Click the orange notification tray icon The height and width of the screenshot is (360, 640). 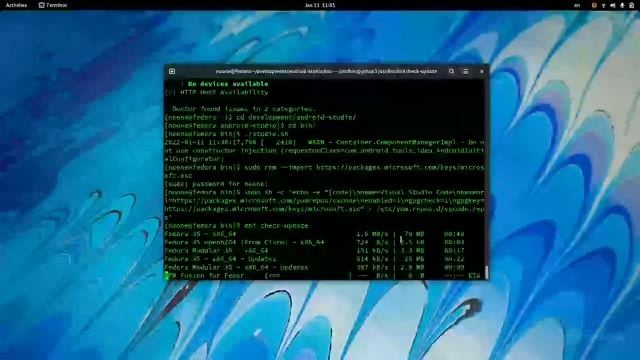click(x=594, y=5)
